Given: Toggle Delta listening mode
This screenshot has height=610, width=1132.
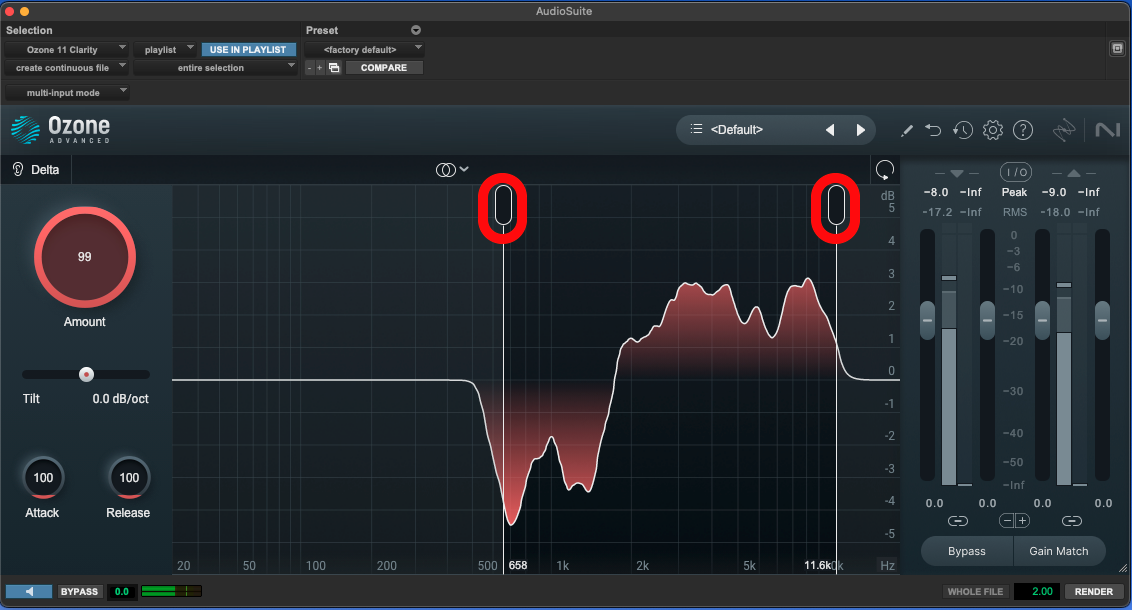Looking at the screenshot, I should click(x=36, y=170).
